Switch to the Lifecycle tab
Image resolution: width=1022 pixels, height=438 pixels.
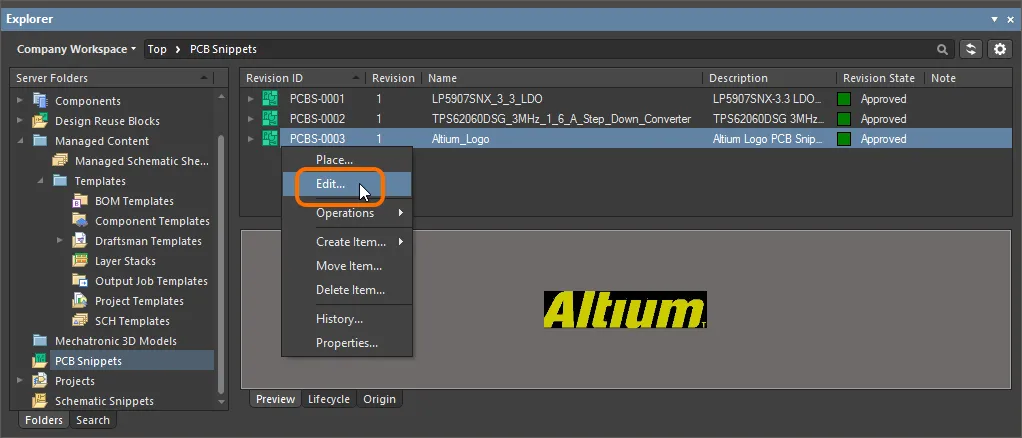(x=328, y=399)
